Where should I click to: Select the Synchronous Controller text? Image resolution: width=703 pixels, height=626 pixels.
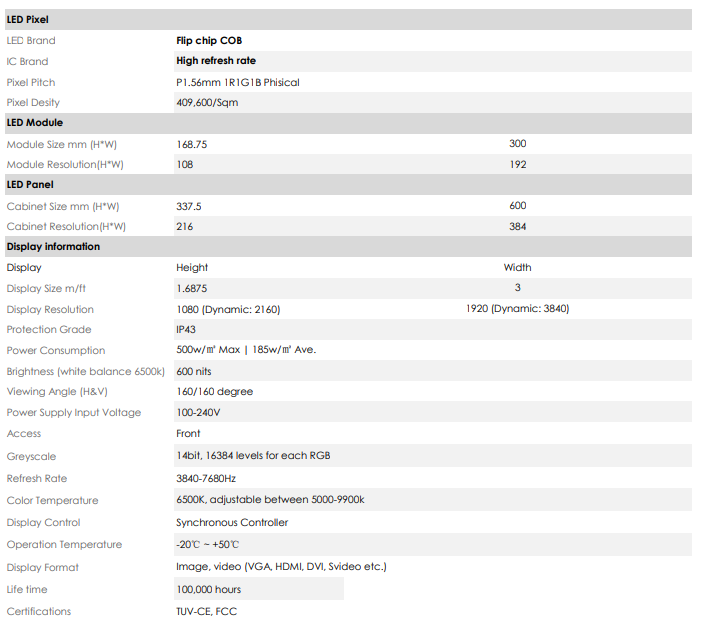232,522
